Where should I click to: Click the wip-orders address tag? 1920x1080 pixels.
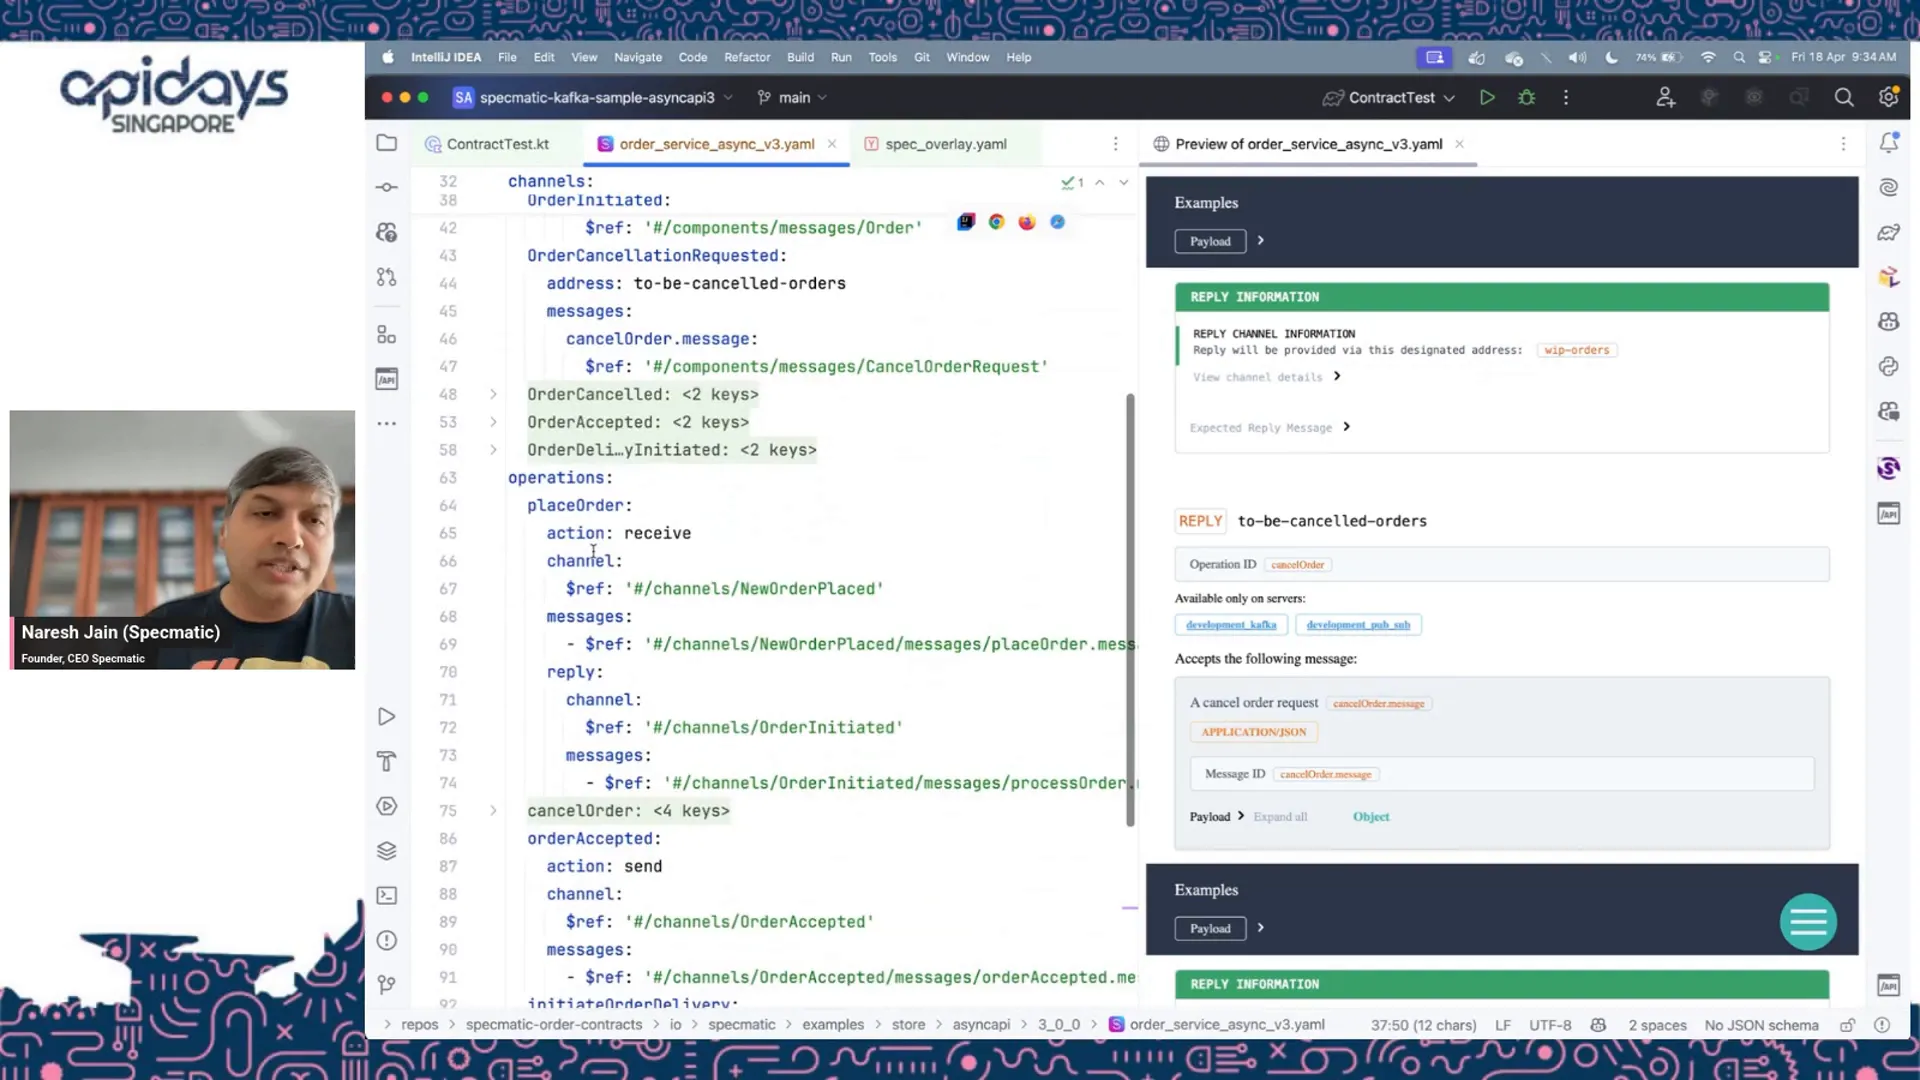(1577, 350)
